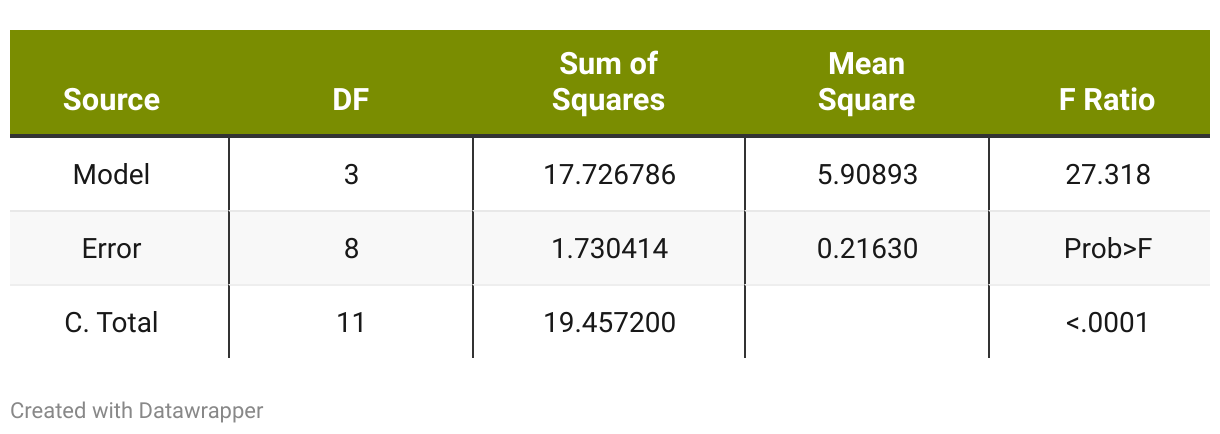Click the value 17.726786

[x=608, y=175]
